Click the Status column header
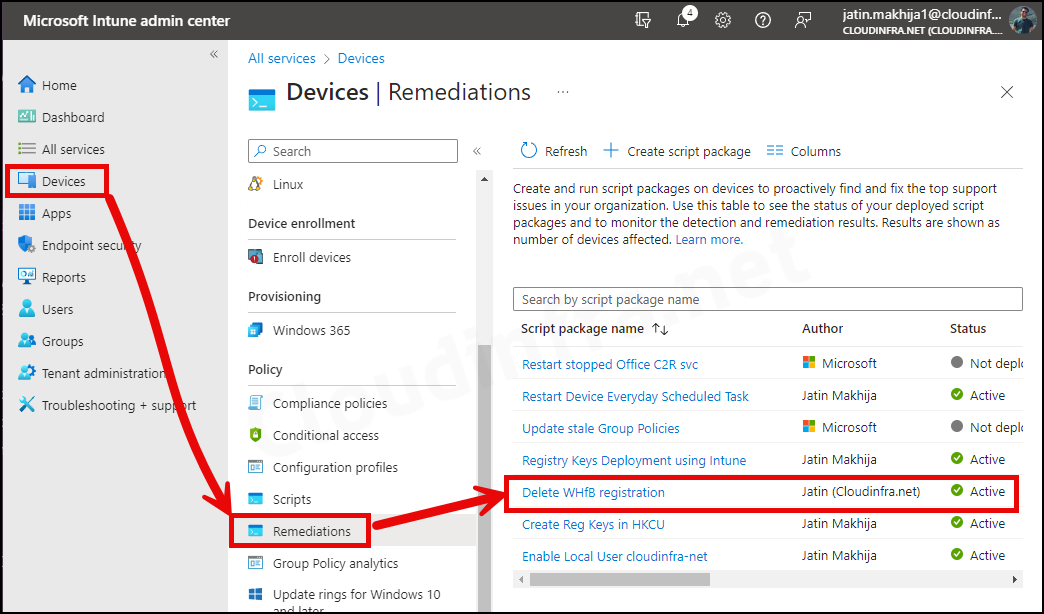Image resolution: width=1044 pixels, height=614 pixels. [967, 328]
